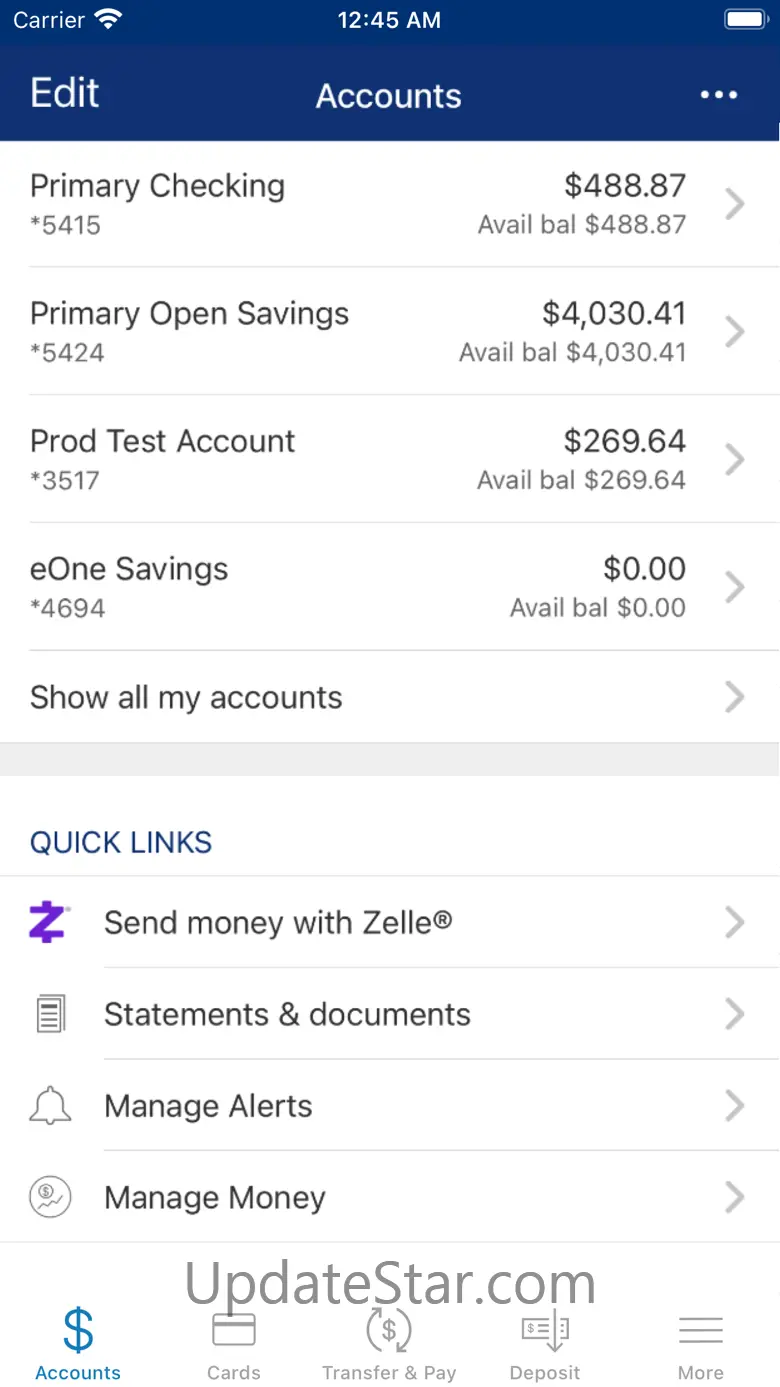
Task: Tap the Manage Alerts bell icon
Action: 50,1106
